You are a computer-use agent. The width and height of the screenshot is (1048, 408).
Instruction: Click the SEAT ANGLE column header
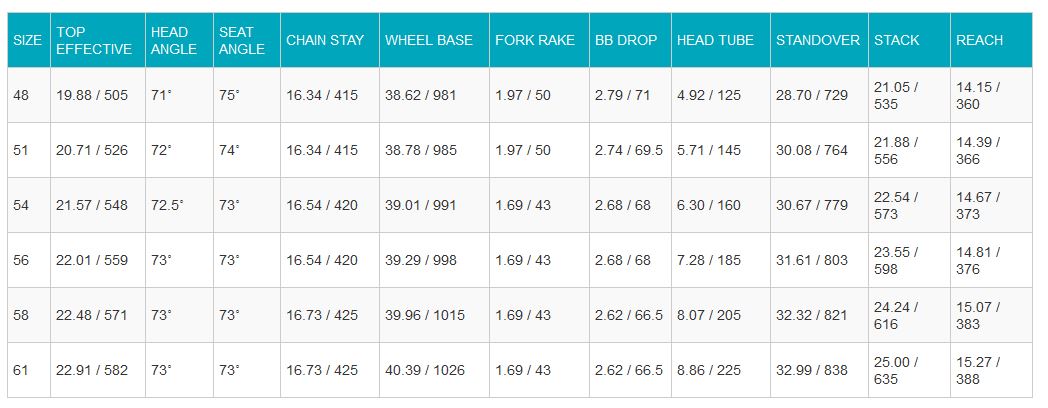[x=241, y=40]
